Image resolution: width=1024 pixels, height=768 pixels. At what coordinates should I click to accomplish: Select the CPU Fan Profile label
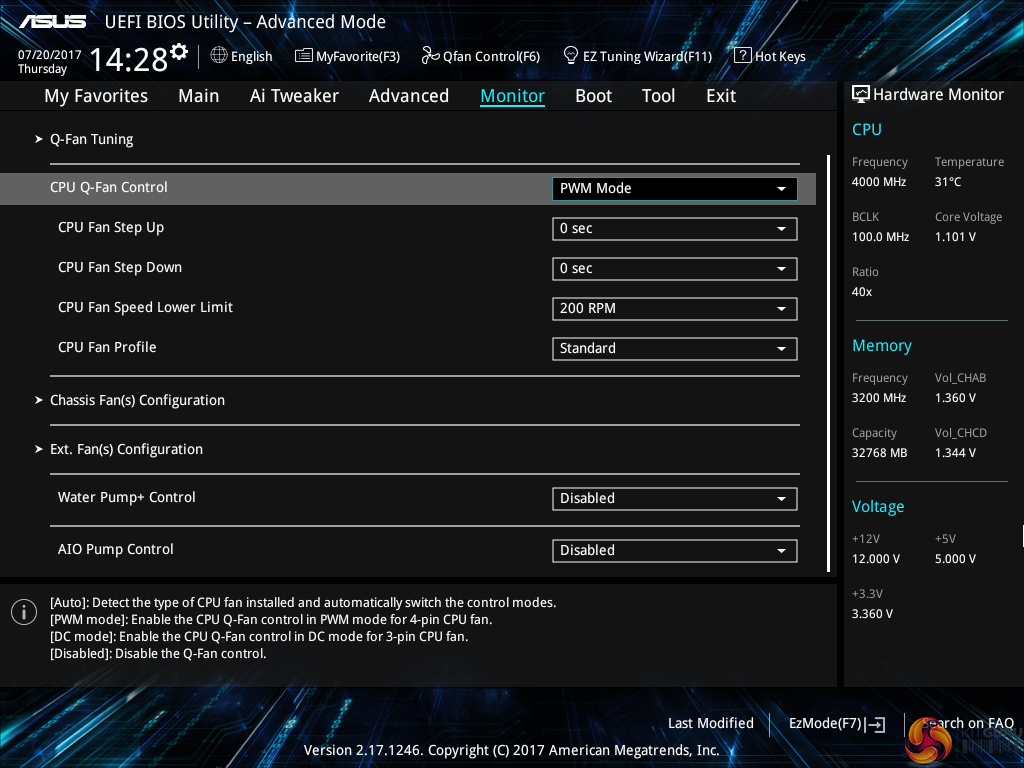(107, 347)
